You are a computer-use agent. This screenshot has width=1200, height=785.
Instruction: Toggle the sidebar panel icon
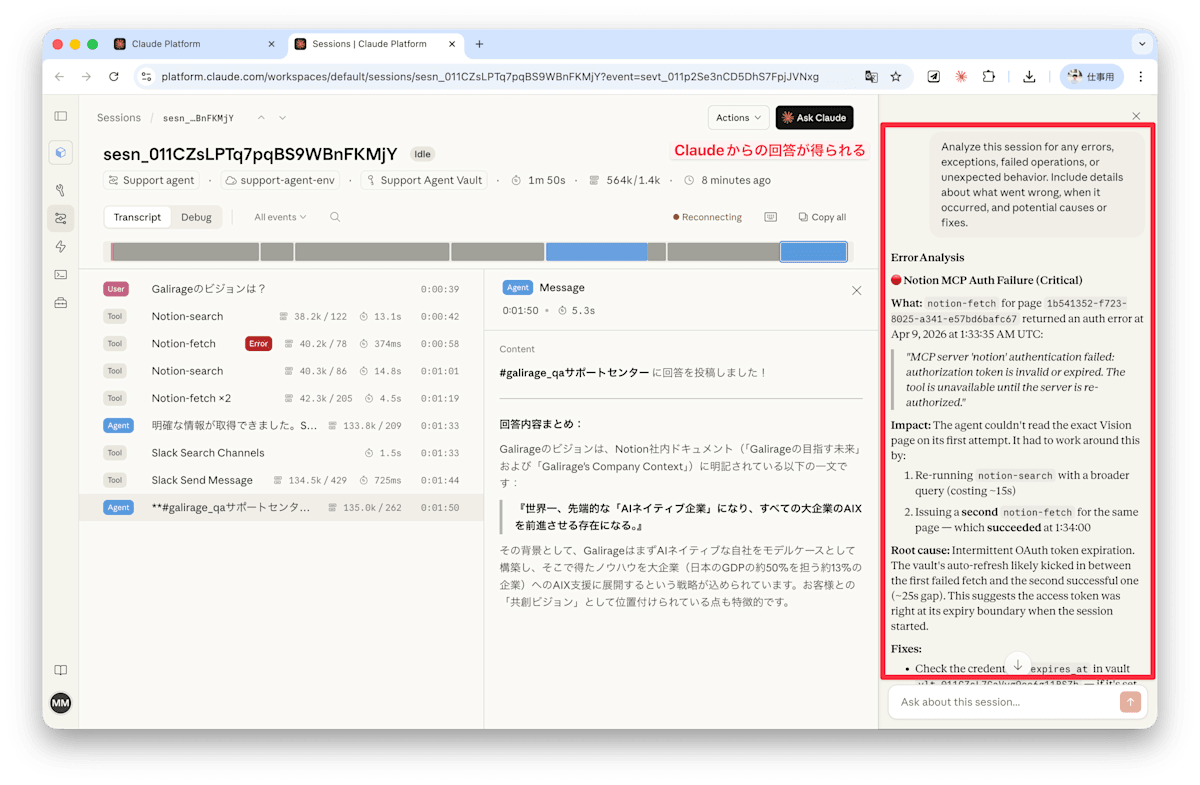(x=61, y=117)
